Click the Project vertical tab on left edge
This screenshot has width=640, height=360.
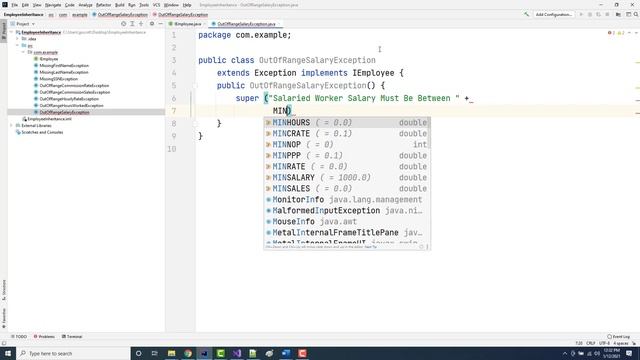4,31
